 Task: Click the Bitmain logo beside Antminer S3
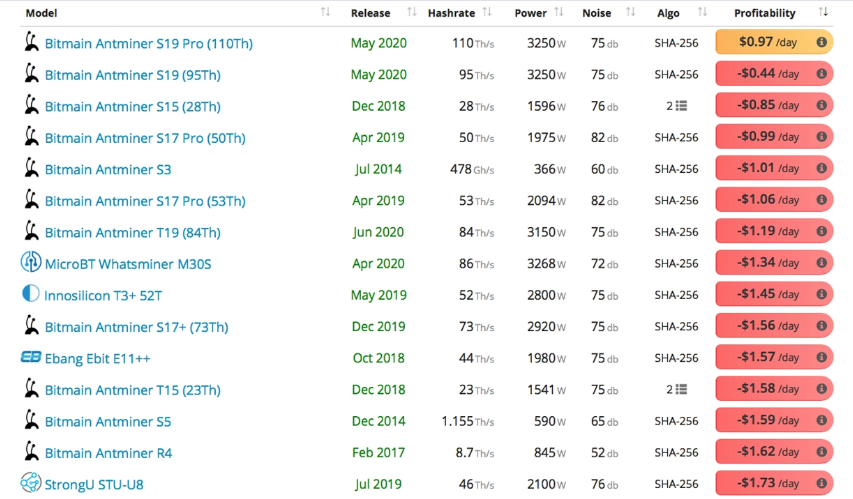31,169
